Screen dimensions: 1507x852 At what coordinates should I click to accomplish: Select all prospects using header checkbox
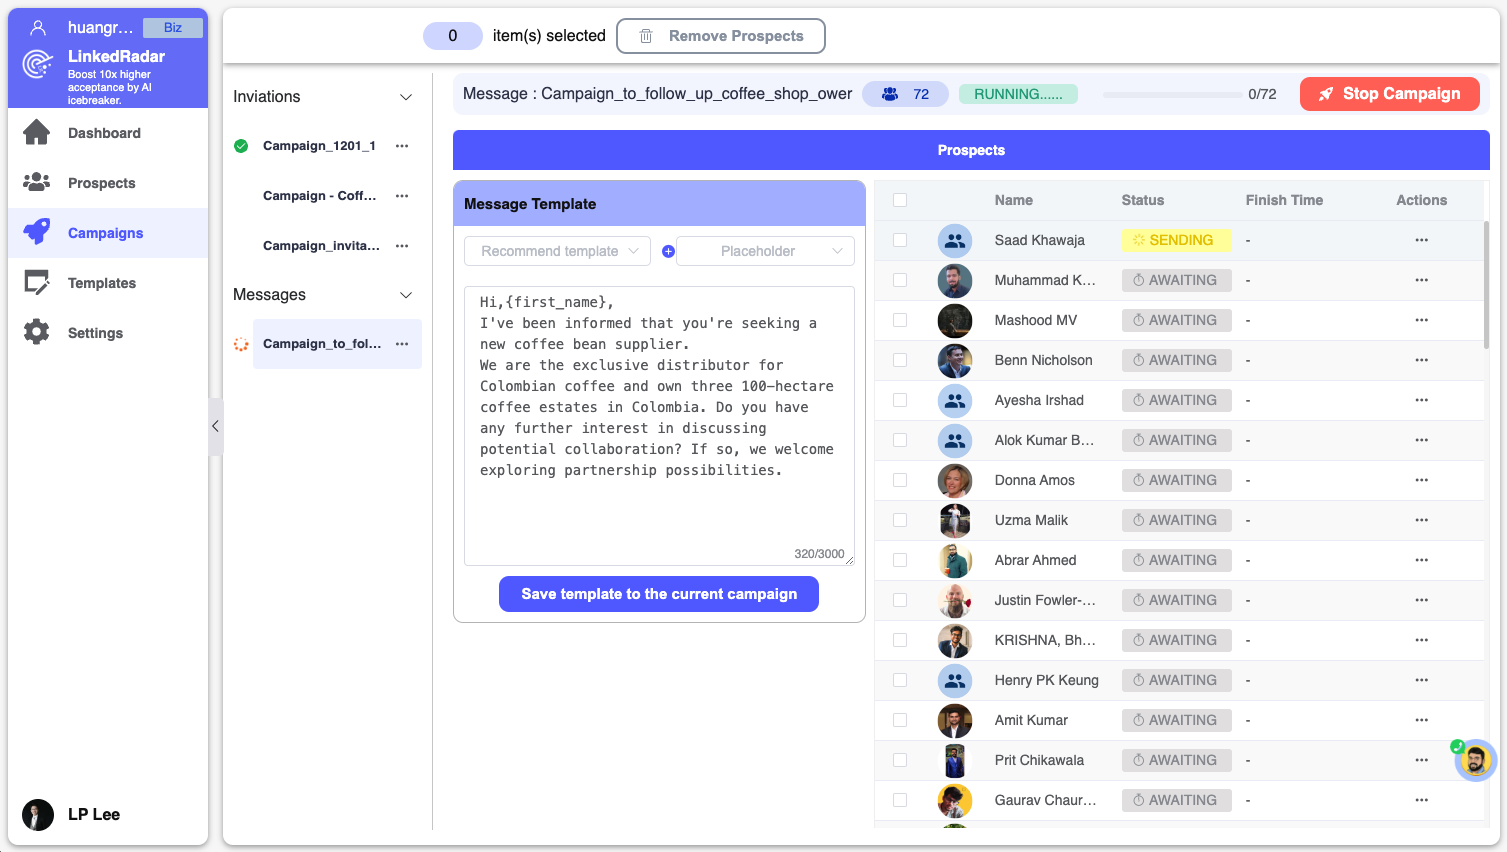click(x=900, y=200)
